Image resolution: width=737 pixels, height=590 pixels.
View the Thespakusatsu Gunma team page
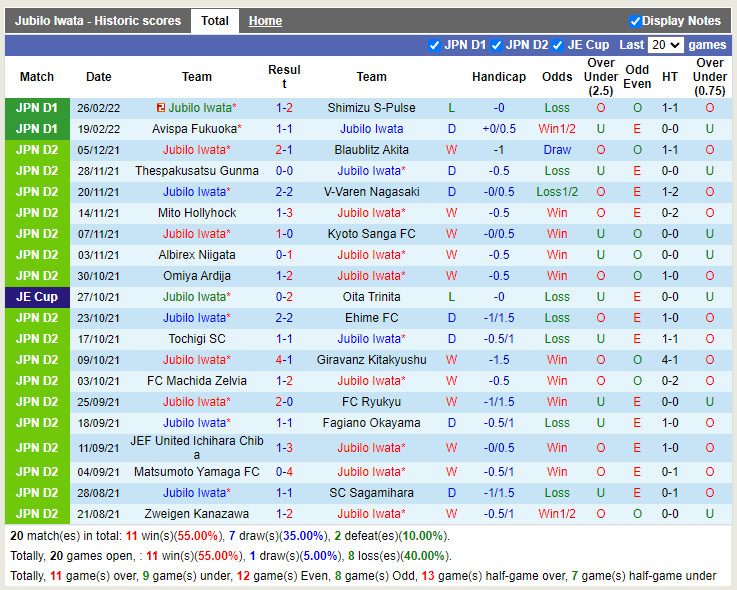[x=197, y=171]
